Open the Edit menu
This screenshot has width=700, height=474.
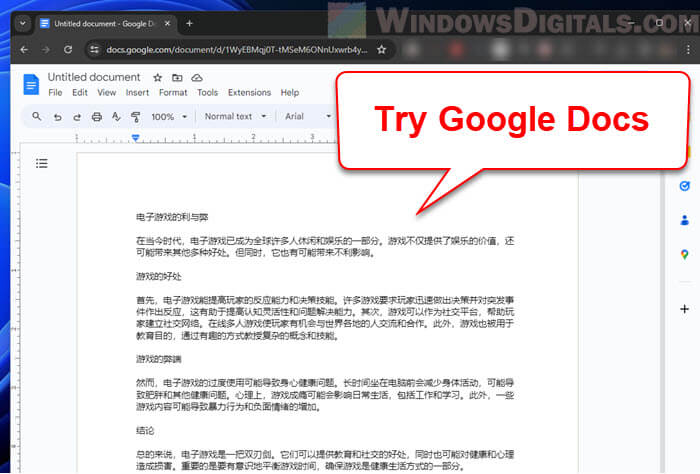pyautogui.click(x=80, y=93)
